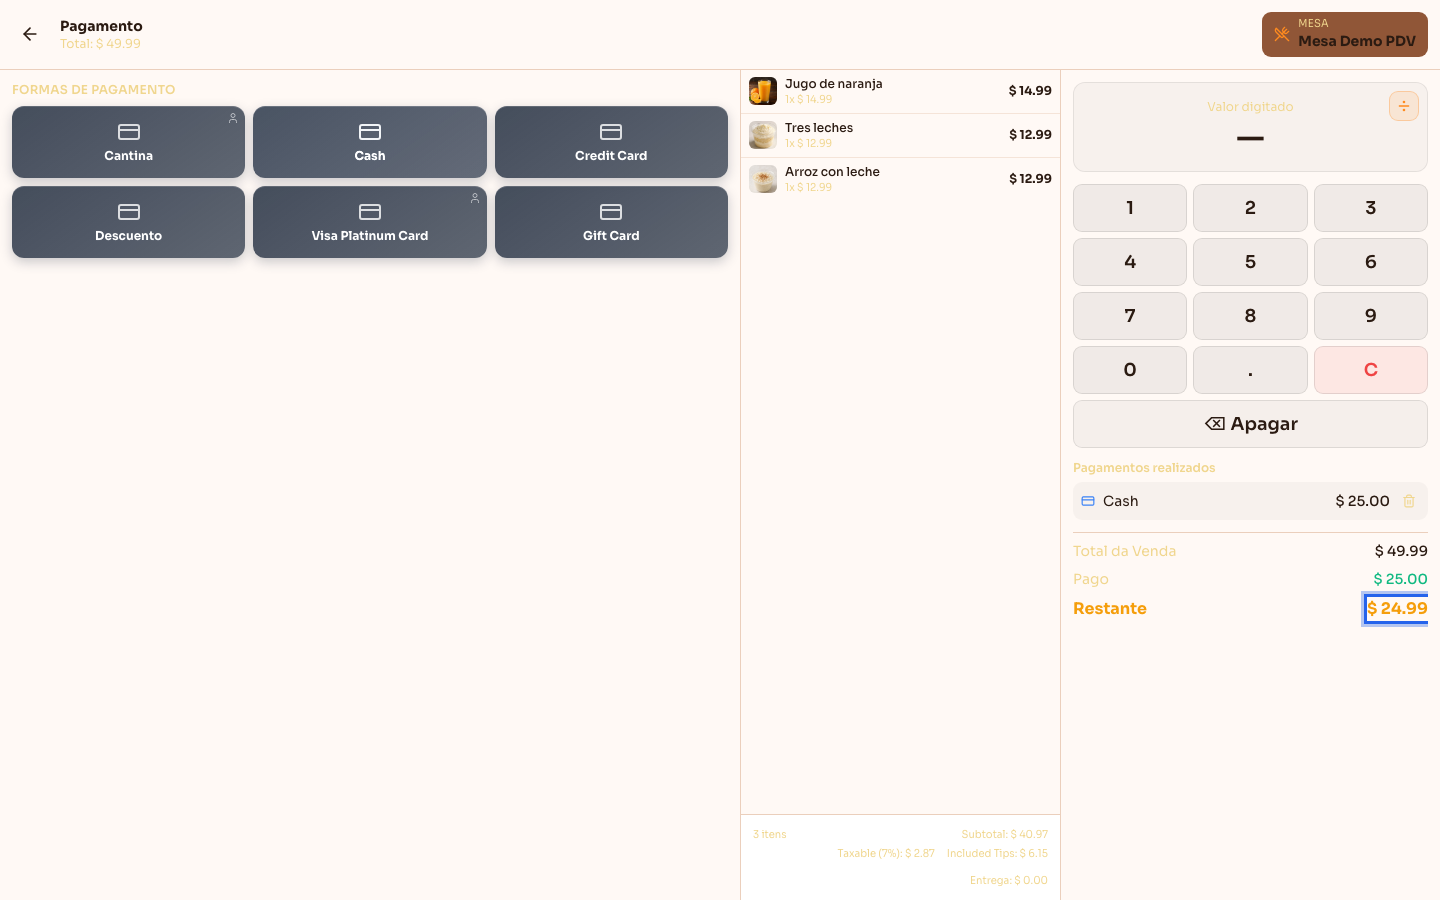
Task: Tap keypad digit 5
Action: (1250, 262)
